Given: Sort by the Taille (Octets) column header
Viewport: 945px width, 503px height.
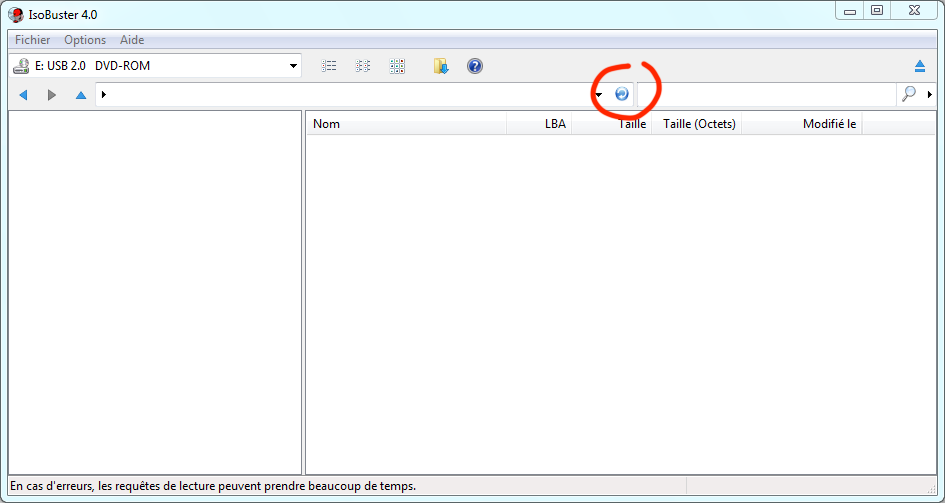Looking at the screenshot, I should pyautogui.click(x=696, y=124).
